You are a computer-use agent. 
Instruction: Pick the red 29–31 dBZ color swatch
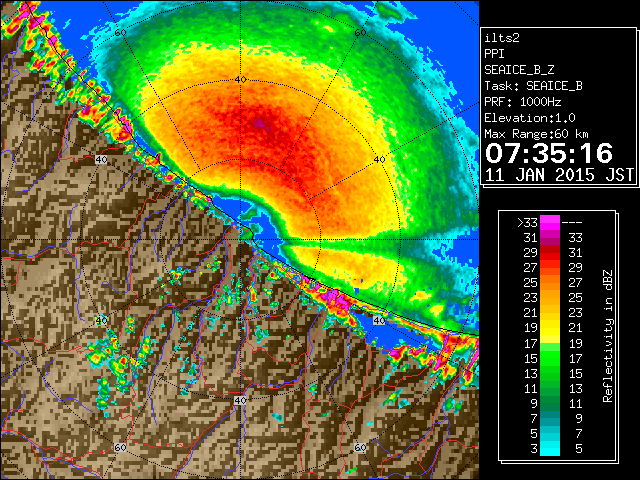tap(550, 253)
